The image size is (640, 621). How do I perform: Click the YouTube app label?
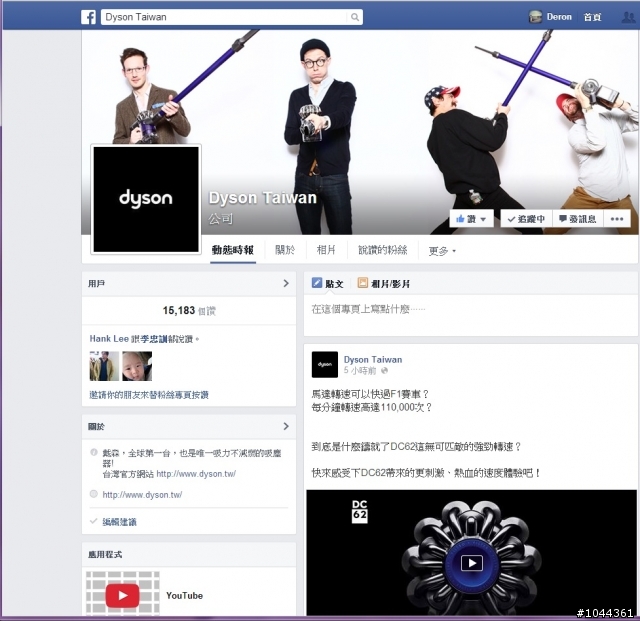(x=184, y=596)
